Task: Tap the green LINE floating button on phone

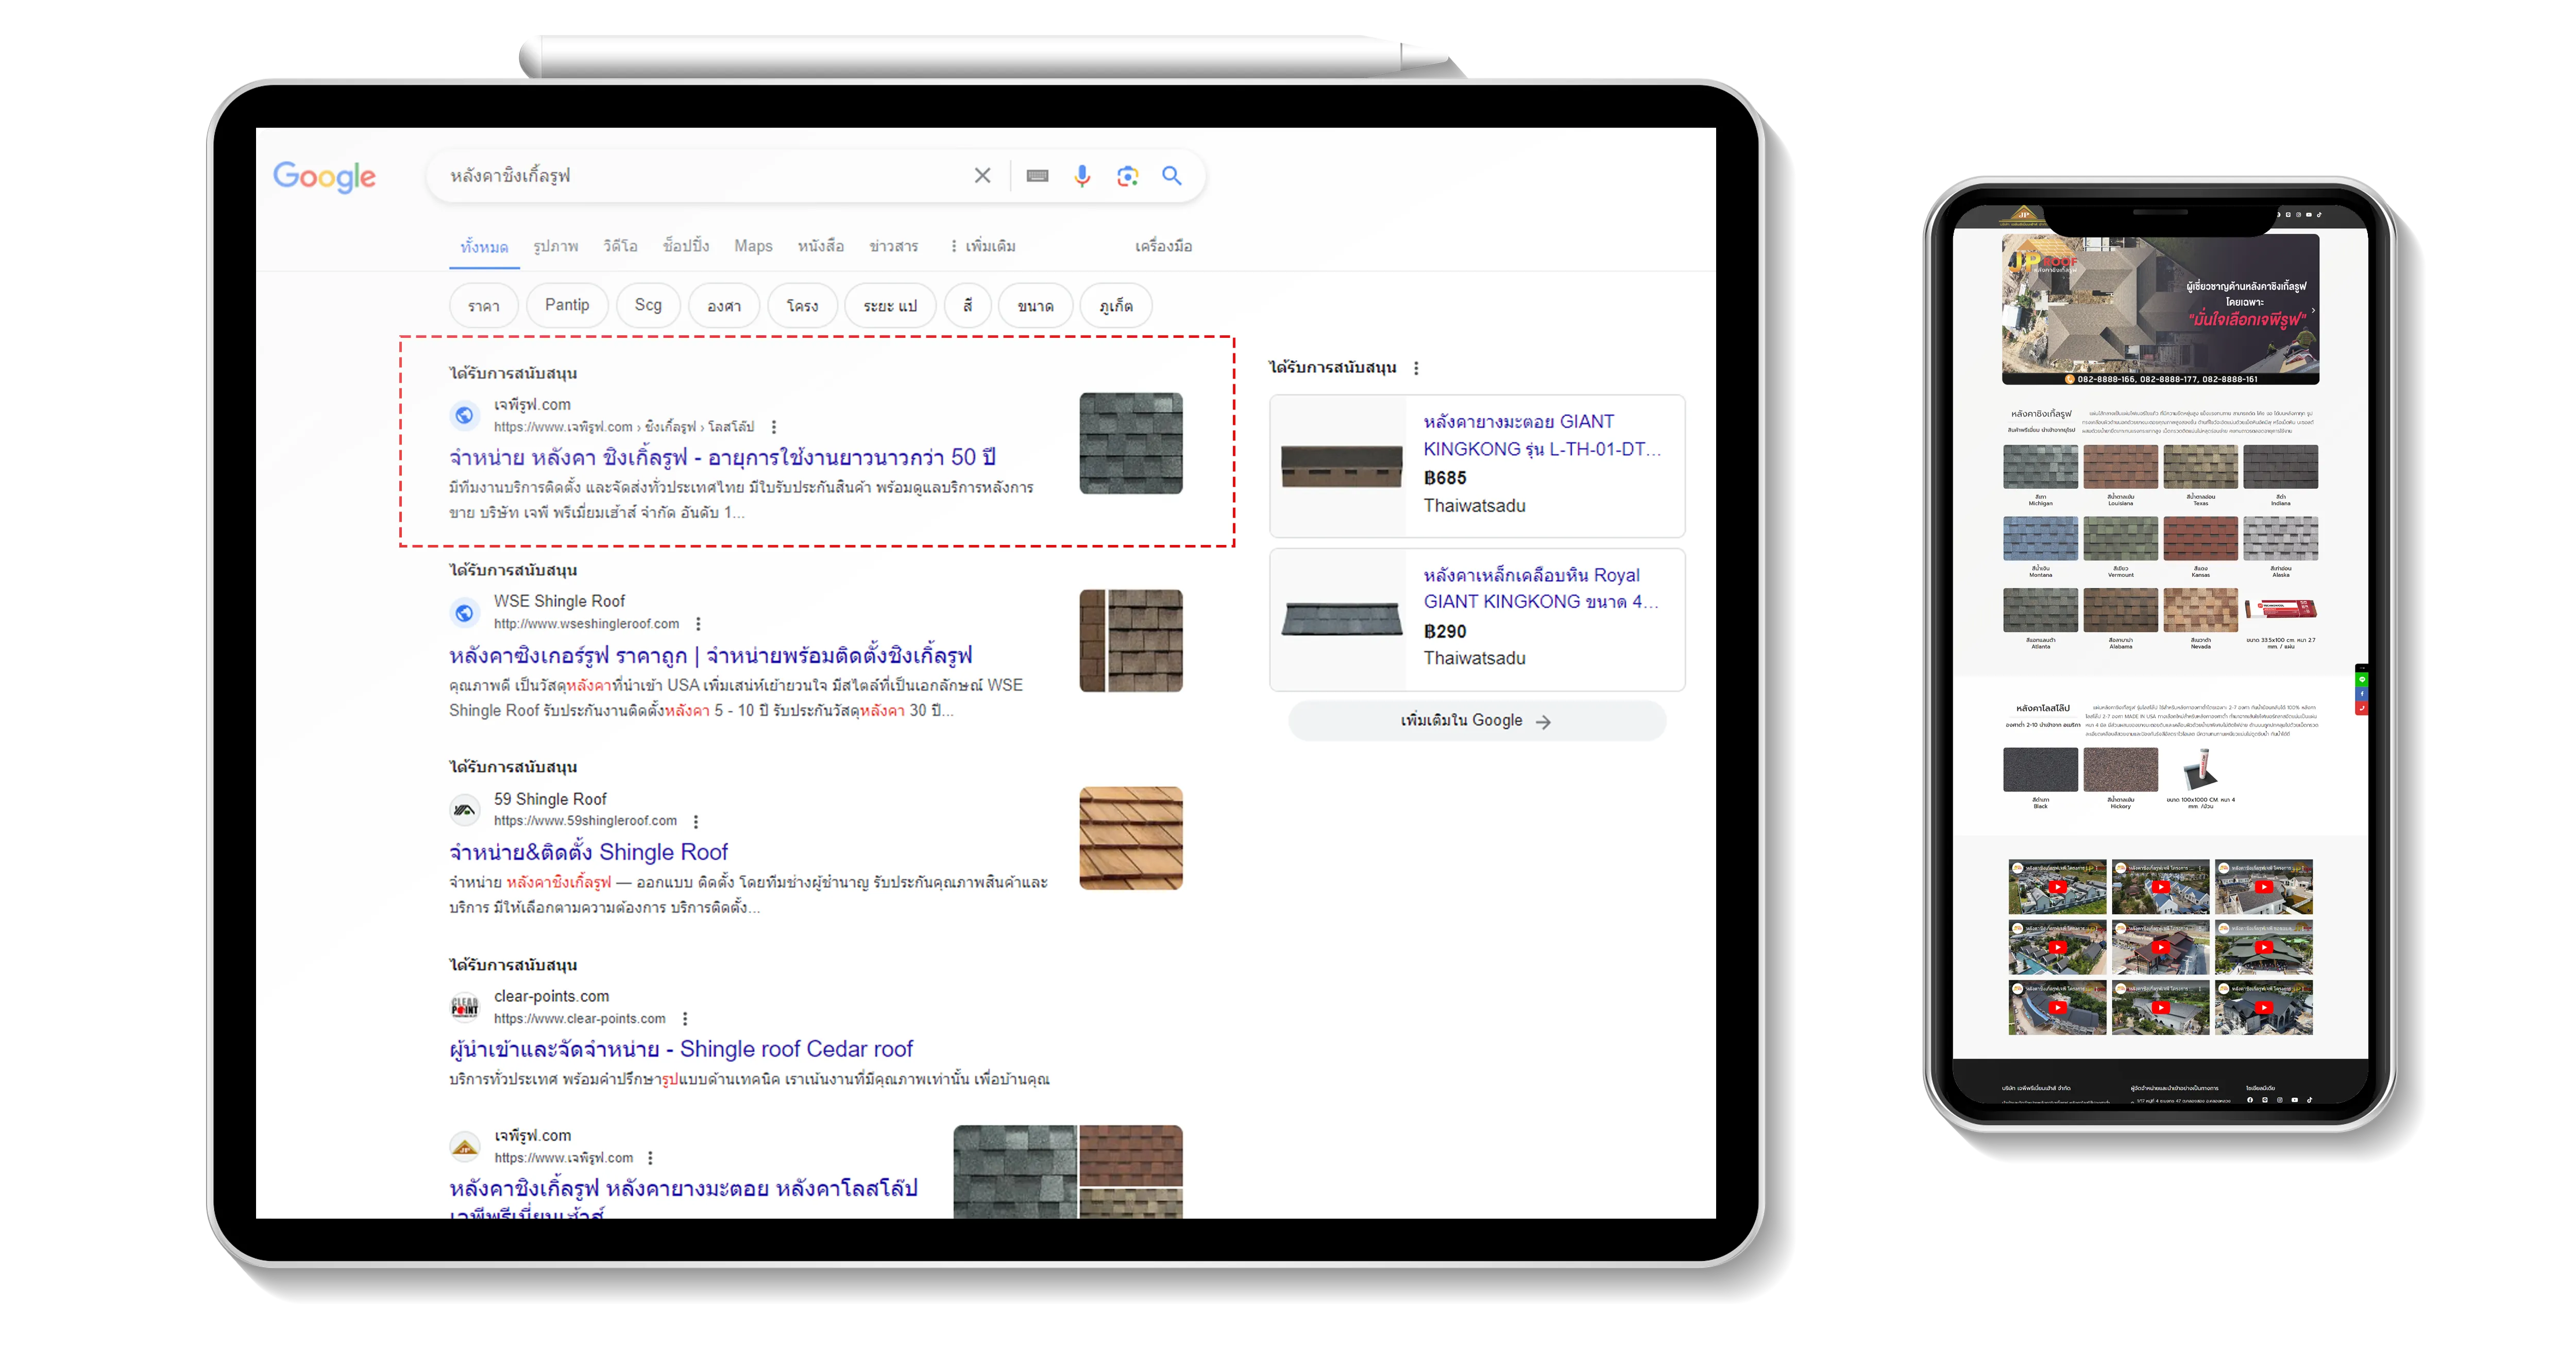Action: coord(2362,680)
